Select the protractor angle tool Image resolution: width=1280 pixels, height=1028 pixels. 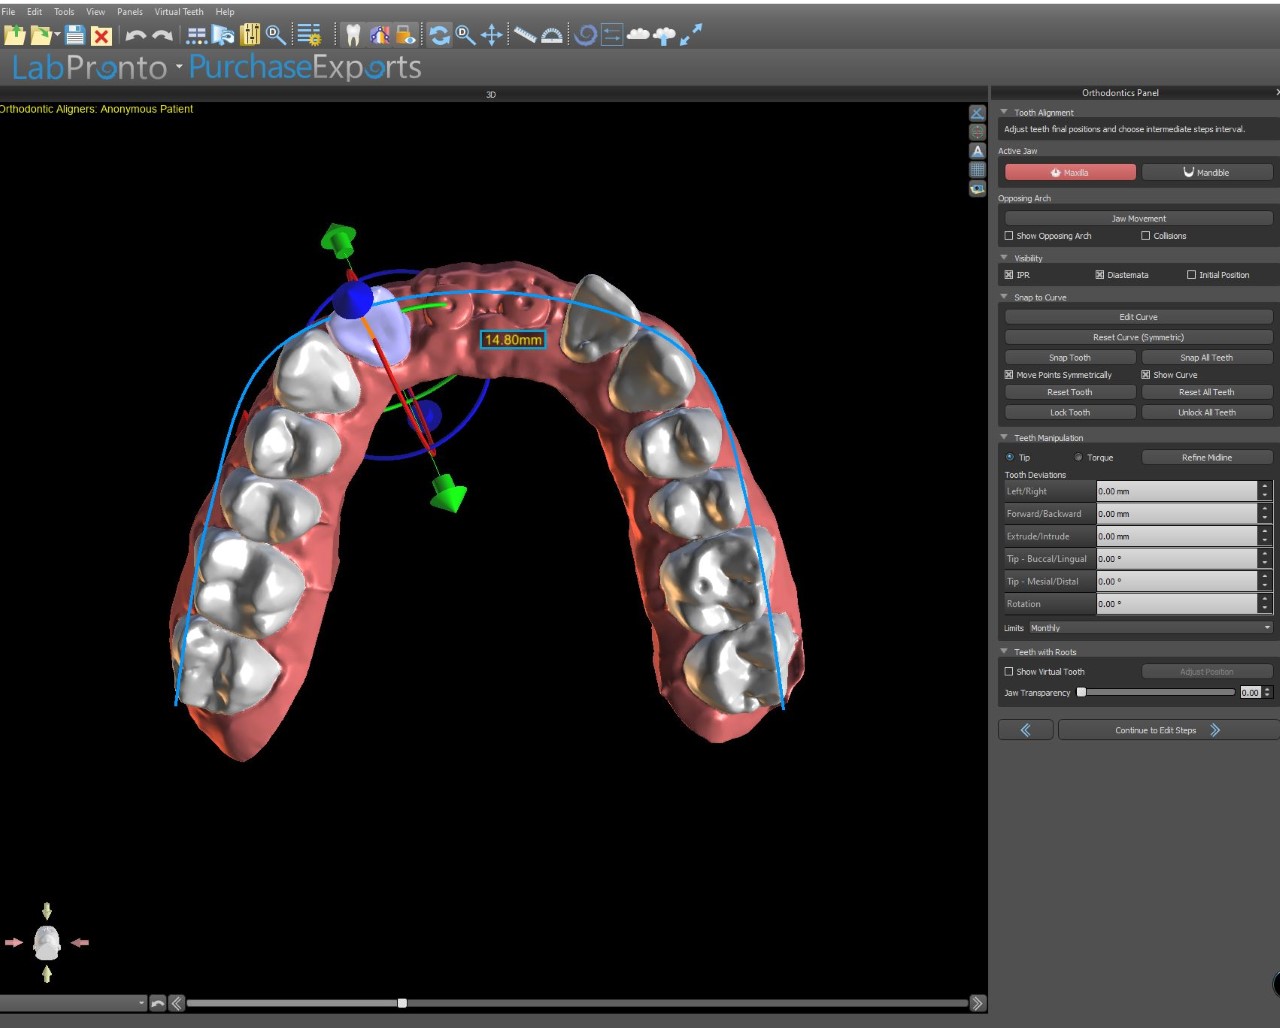click(x=551, y=35)
